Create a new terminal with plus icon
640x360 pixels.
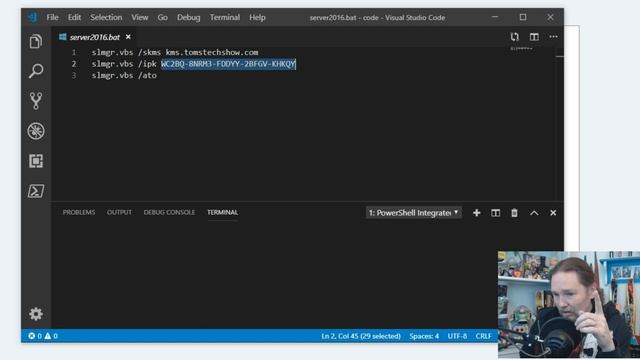tap(476, 213)
